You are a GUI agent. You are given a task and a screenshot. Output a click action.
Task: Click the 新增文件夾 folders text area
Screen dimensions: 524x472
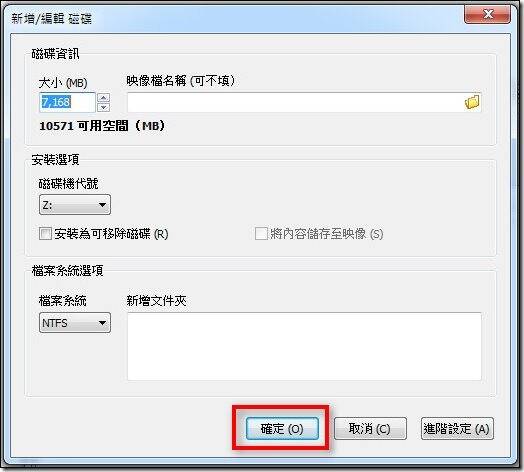click(x=304, y=346)
